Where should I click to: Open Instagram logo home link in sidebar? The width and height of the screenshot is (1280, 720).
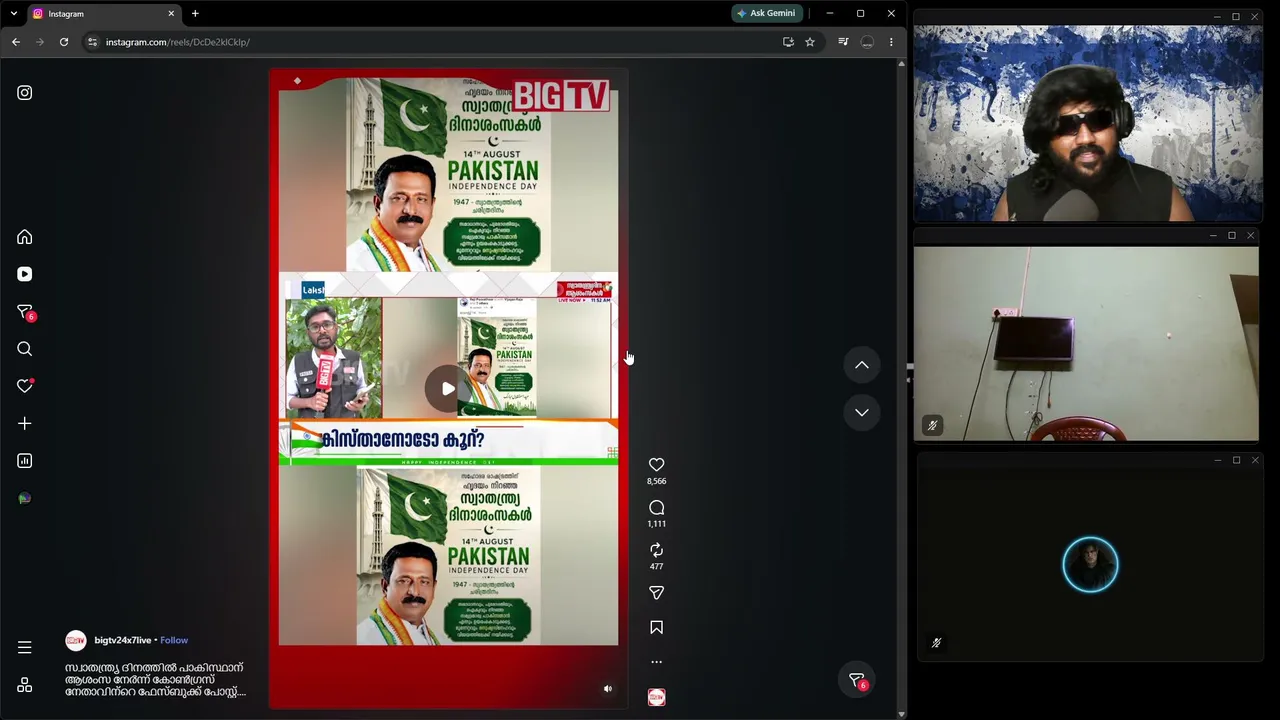click(25, 93)
